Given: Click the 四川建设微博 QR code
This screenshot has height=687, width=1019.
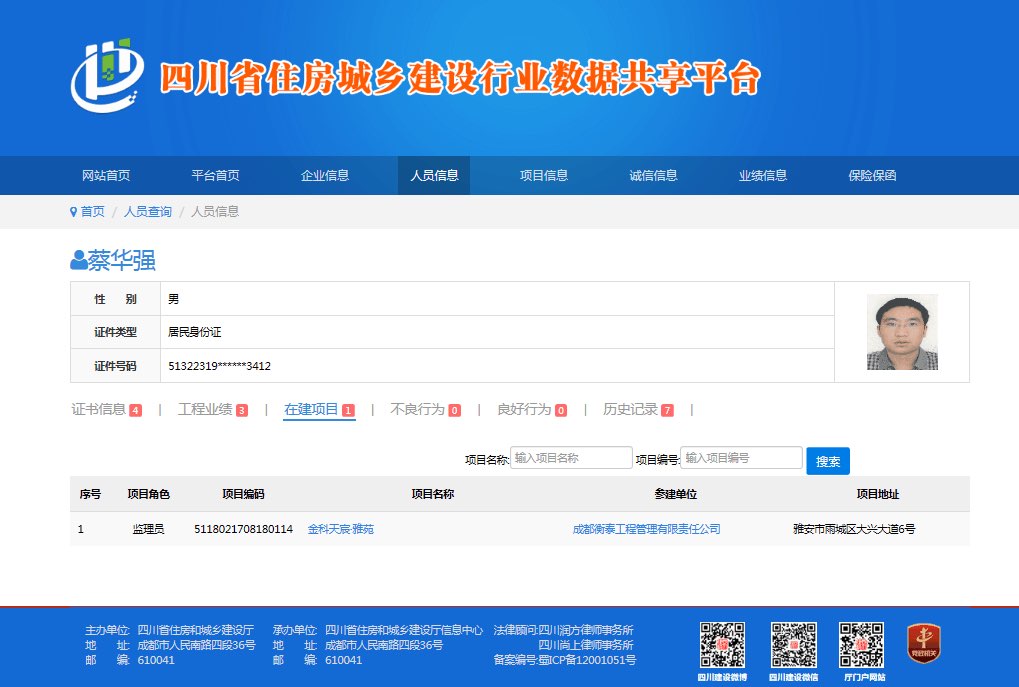Looking at the screenshot, I should tap(722, 645).
